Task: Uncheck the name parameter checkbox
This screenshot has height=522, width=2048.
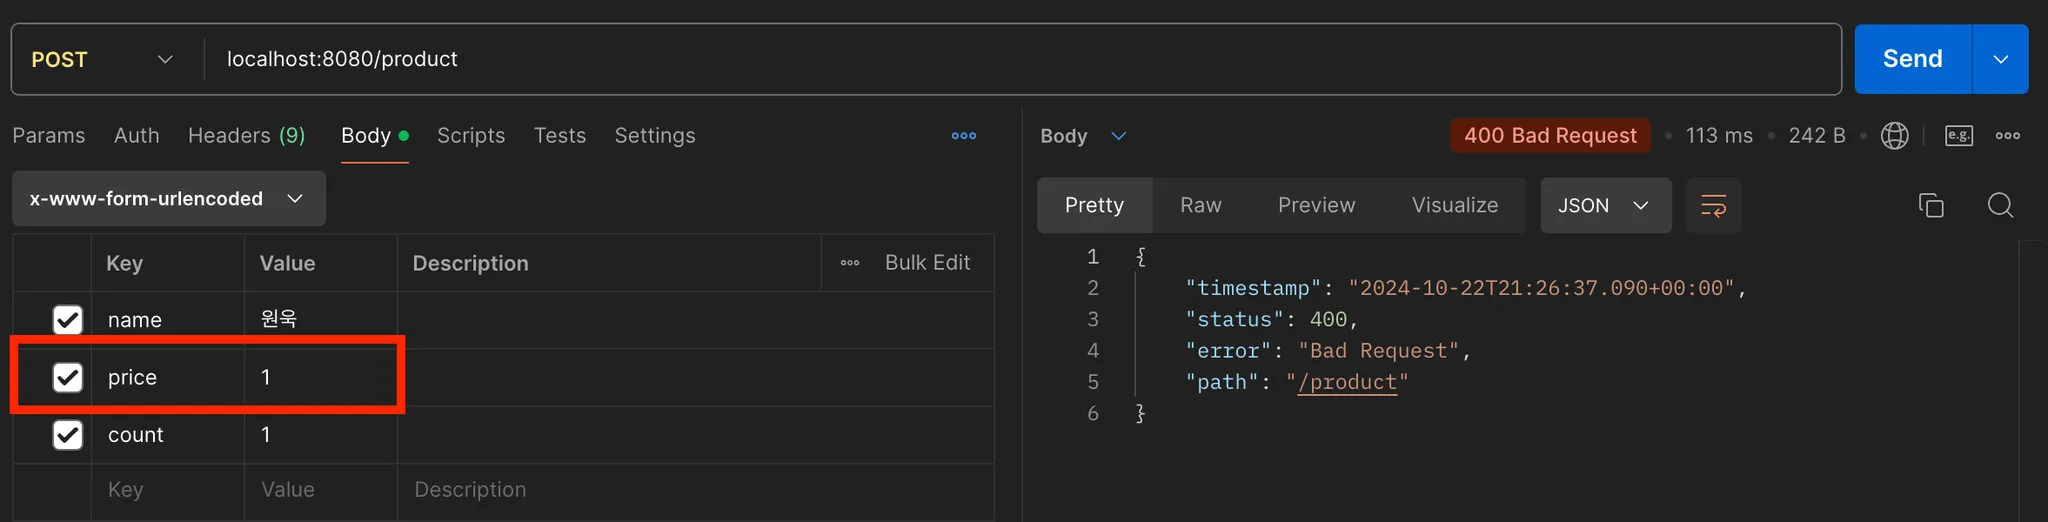Action: coord(68,320)
